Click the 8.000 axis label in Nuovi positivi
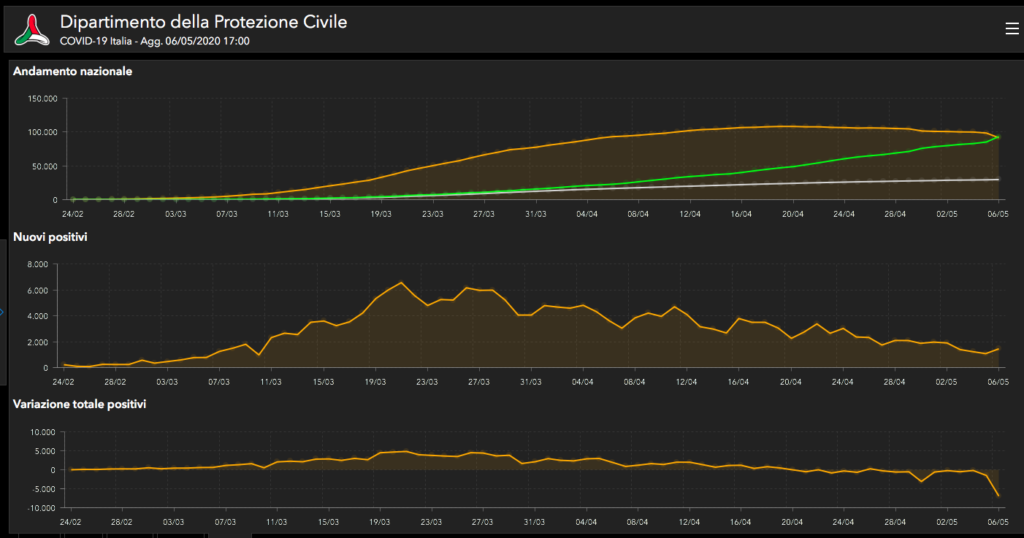This screenshot has height=538, width=1024. click(x=36, y=265)
